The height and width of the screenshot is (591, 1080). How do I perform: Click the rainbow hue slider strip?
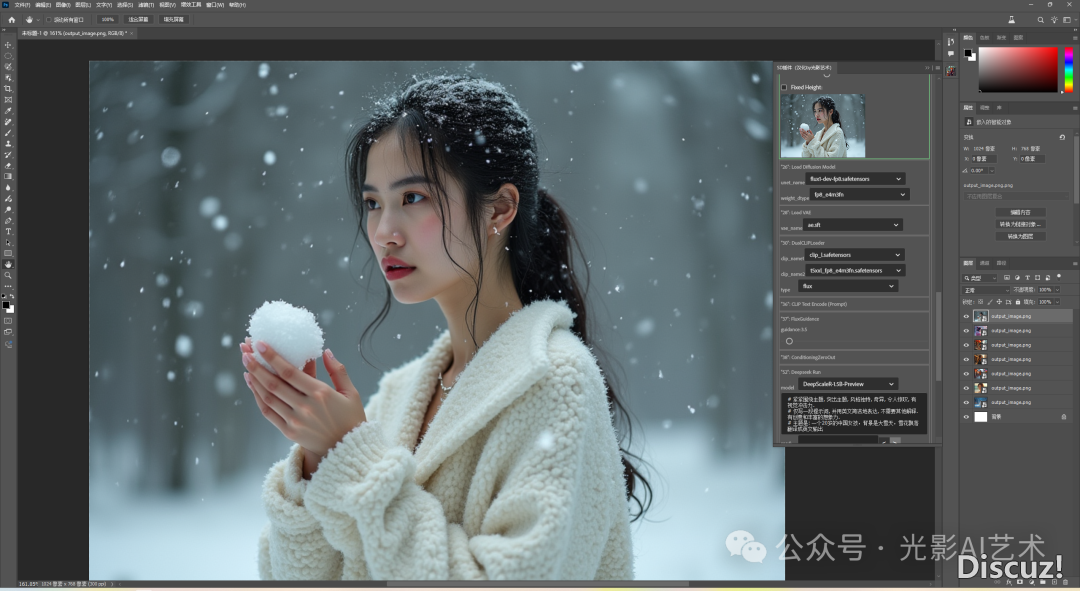(1068, 70)
